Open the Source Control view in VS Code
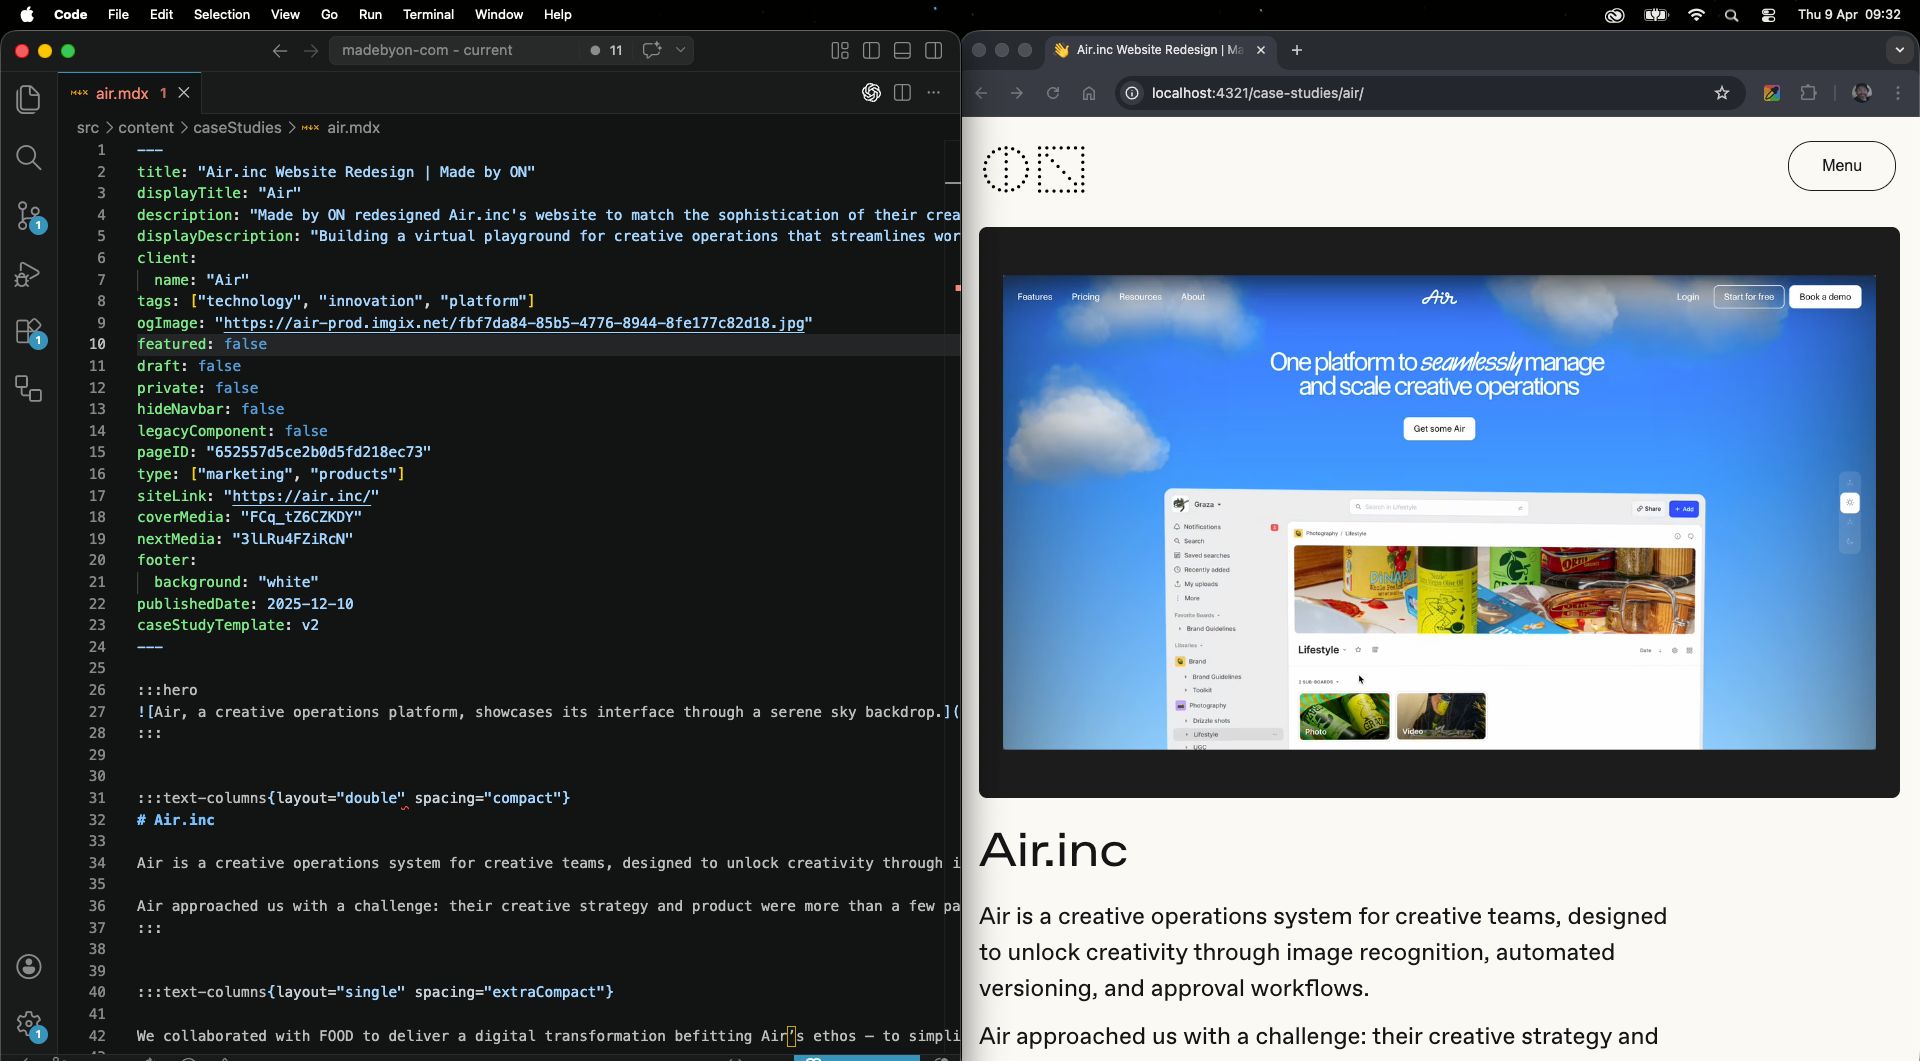This screenshot has width=1920, height=1061. (x=28, y=216)
